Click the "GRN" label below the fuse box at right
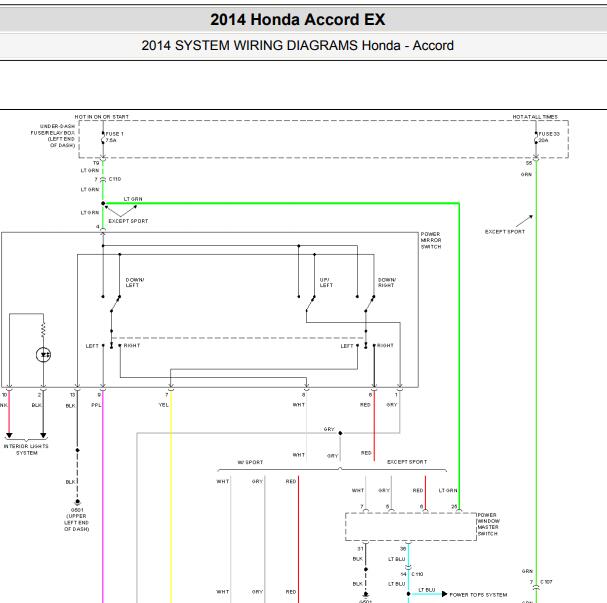Image resolution: width=607 pixels, height=603 pixels. pos(526,175)
